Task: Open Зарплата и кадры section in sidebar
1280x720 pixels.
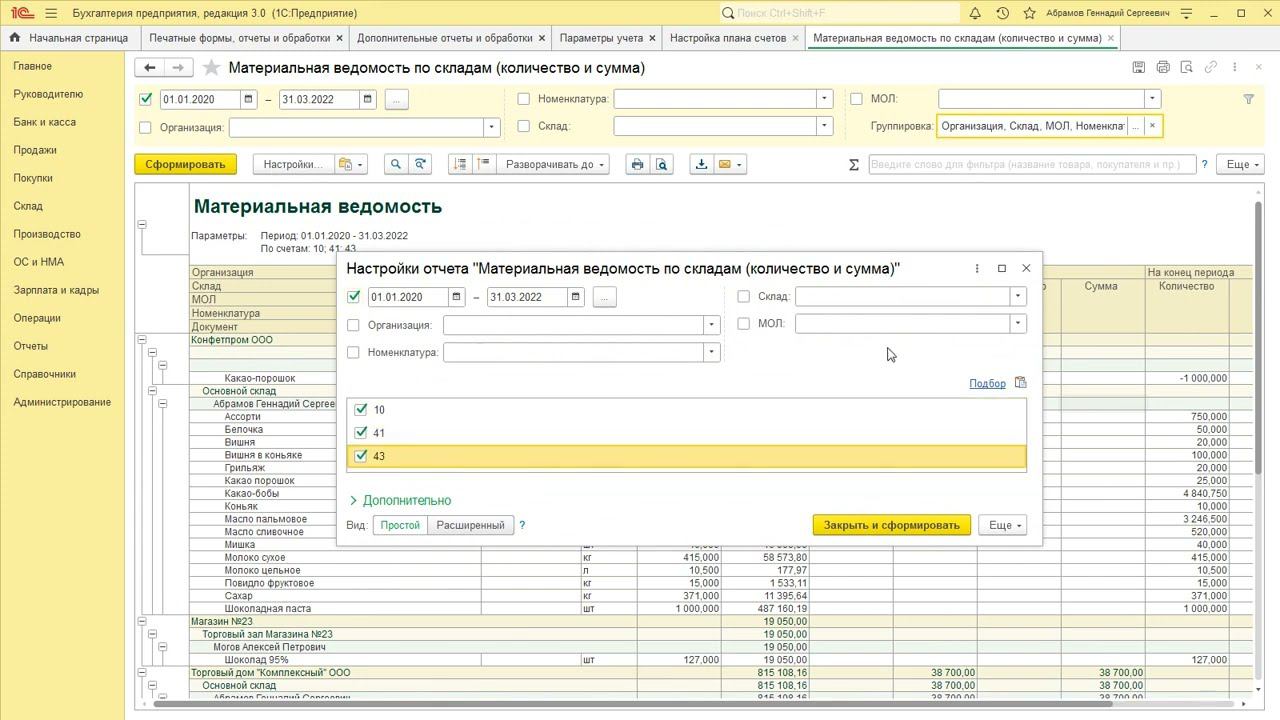Action: (x=56, y=290)
